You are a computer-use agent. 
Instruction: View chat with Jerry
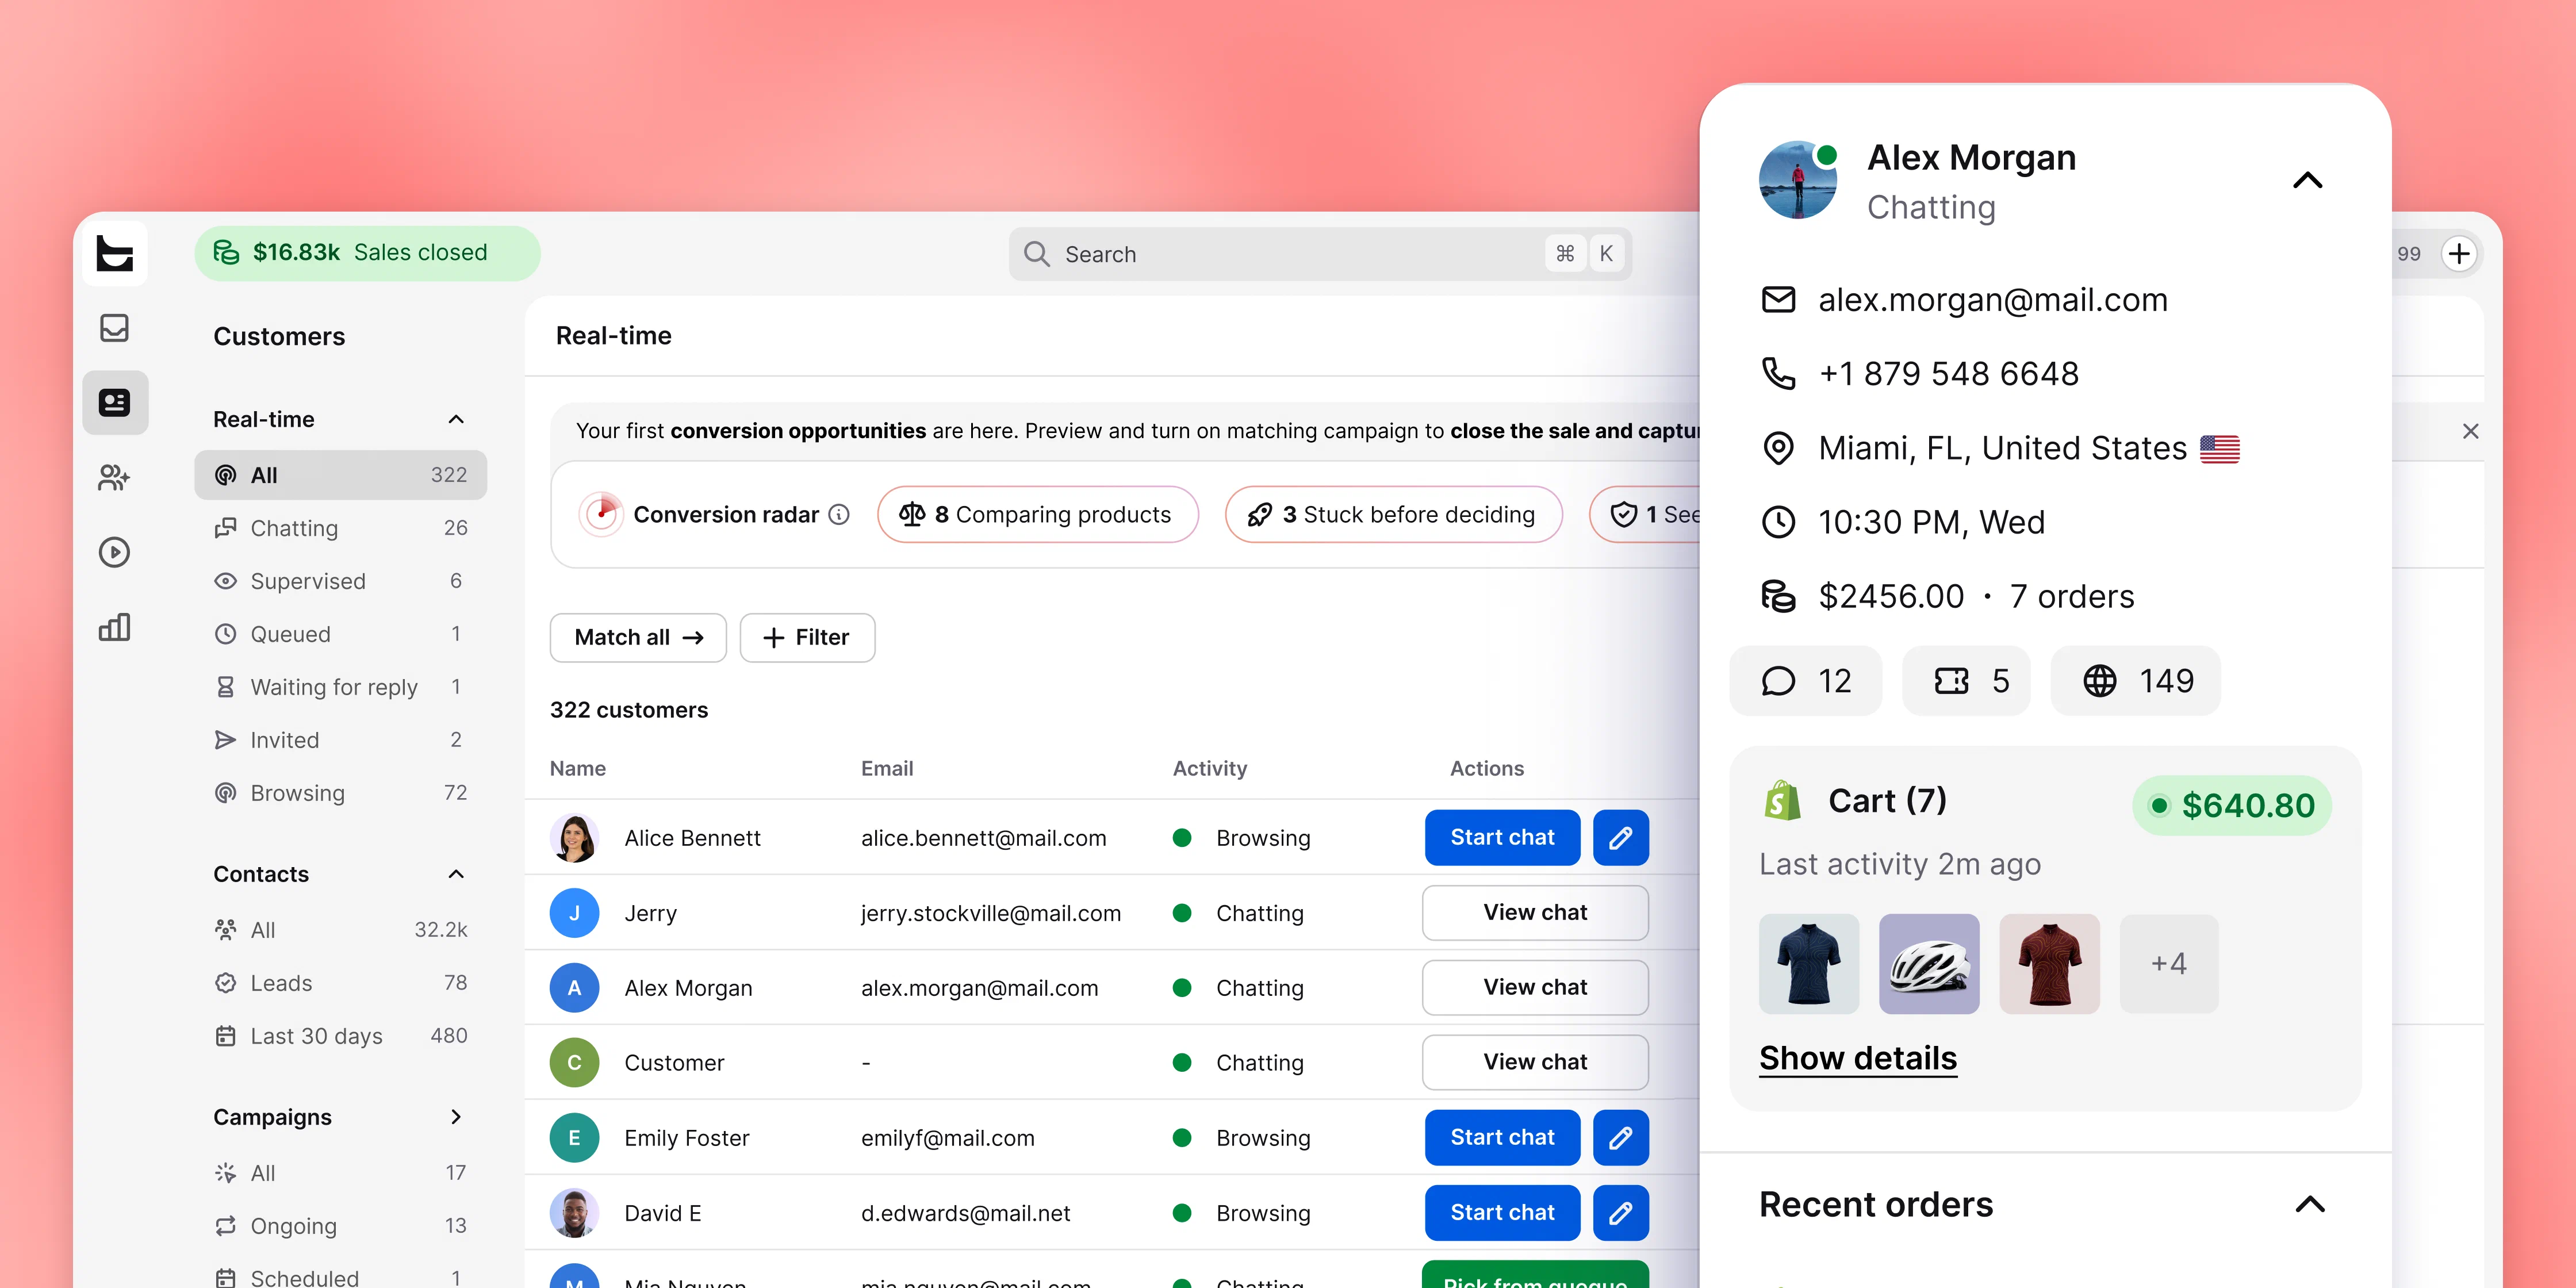pos(1535,913)
